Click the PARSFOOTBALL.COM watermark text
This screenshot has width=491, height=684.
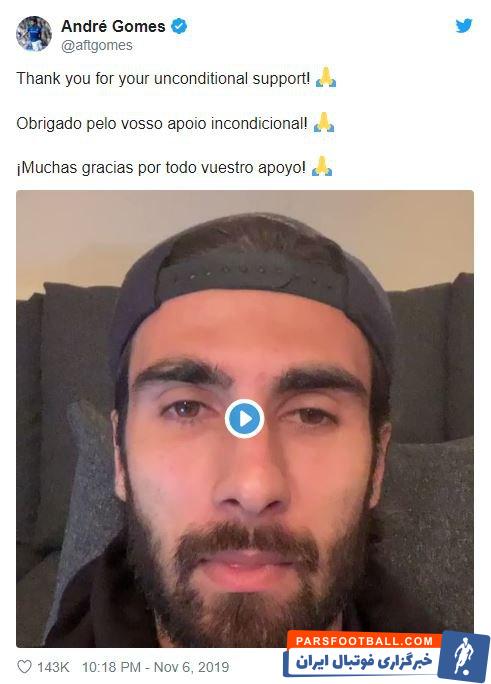coord(364,641)
